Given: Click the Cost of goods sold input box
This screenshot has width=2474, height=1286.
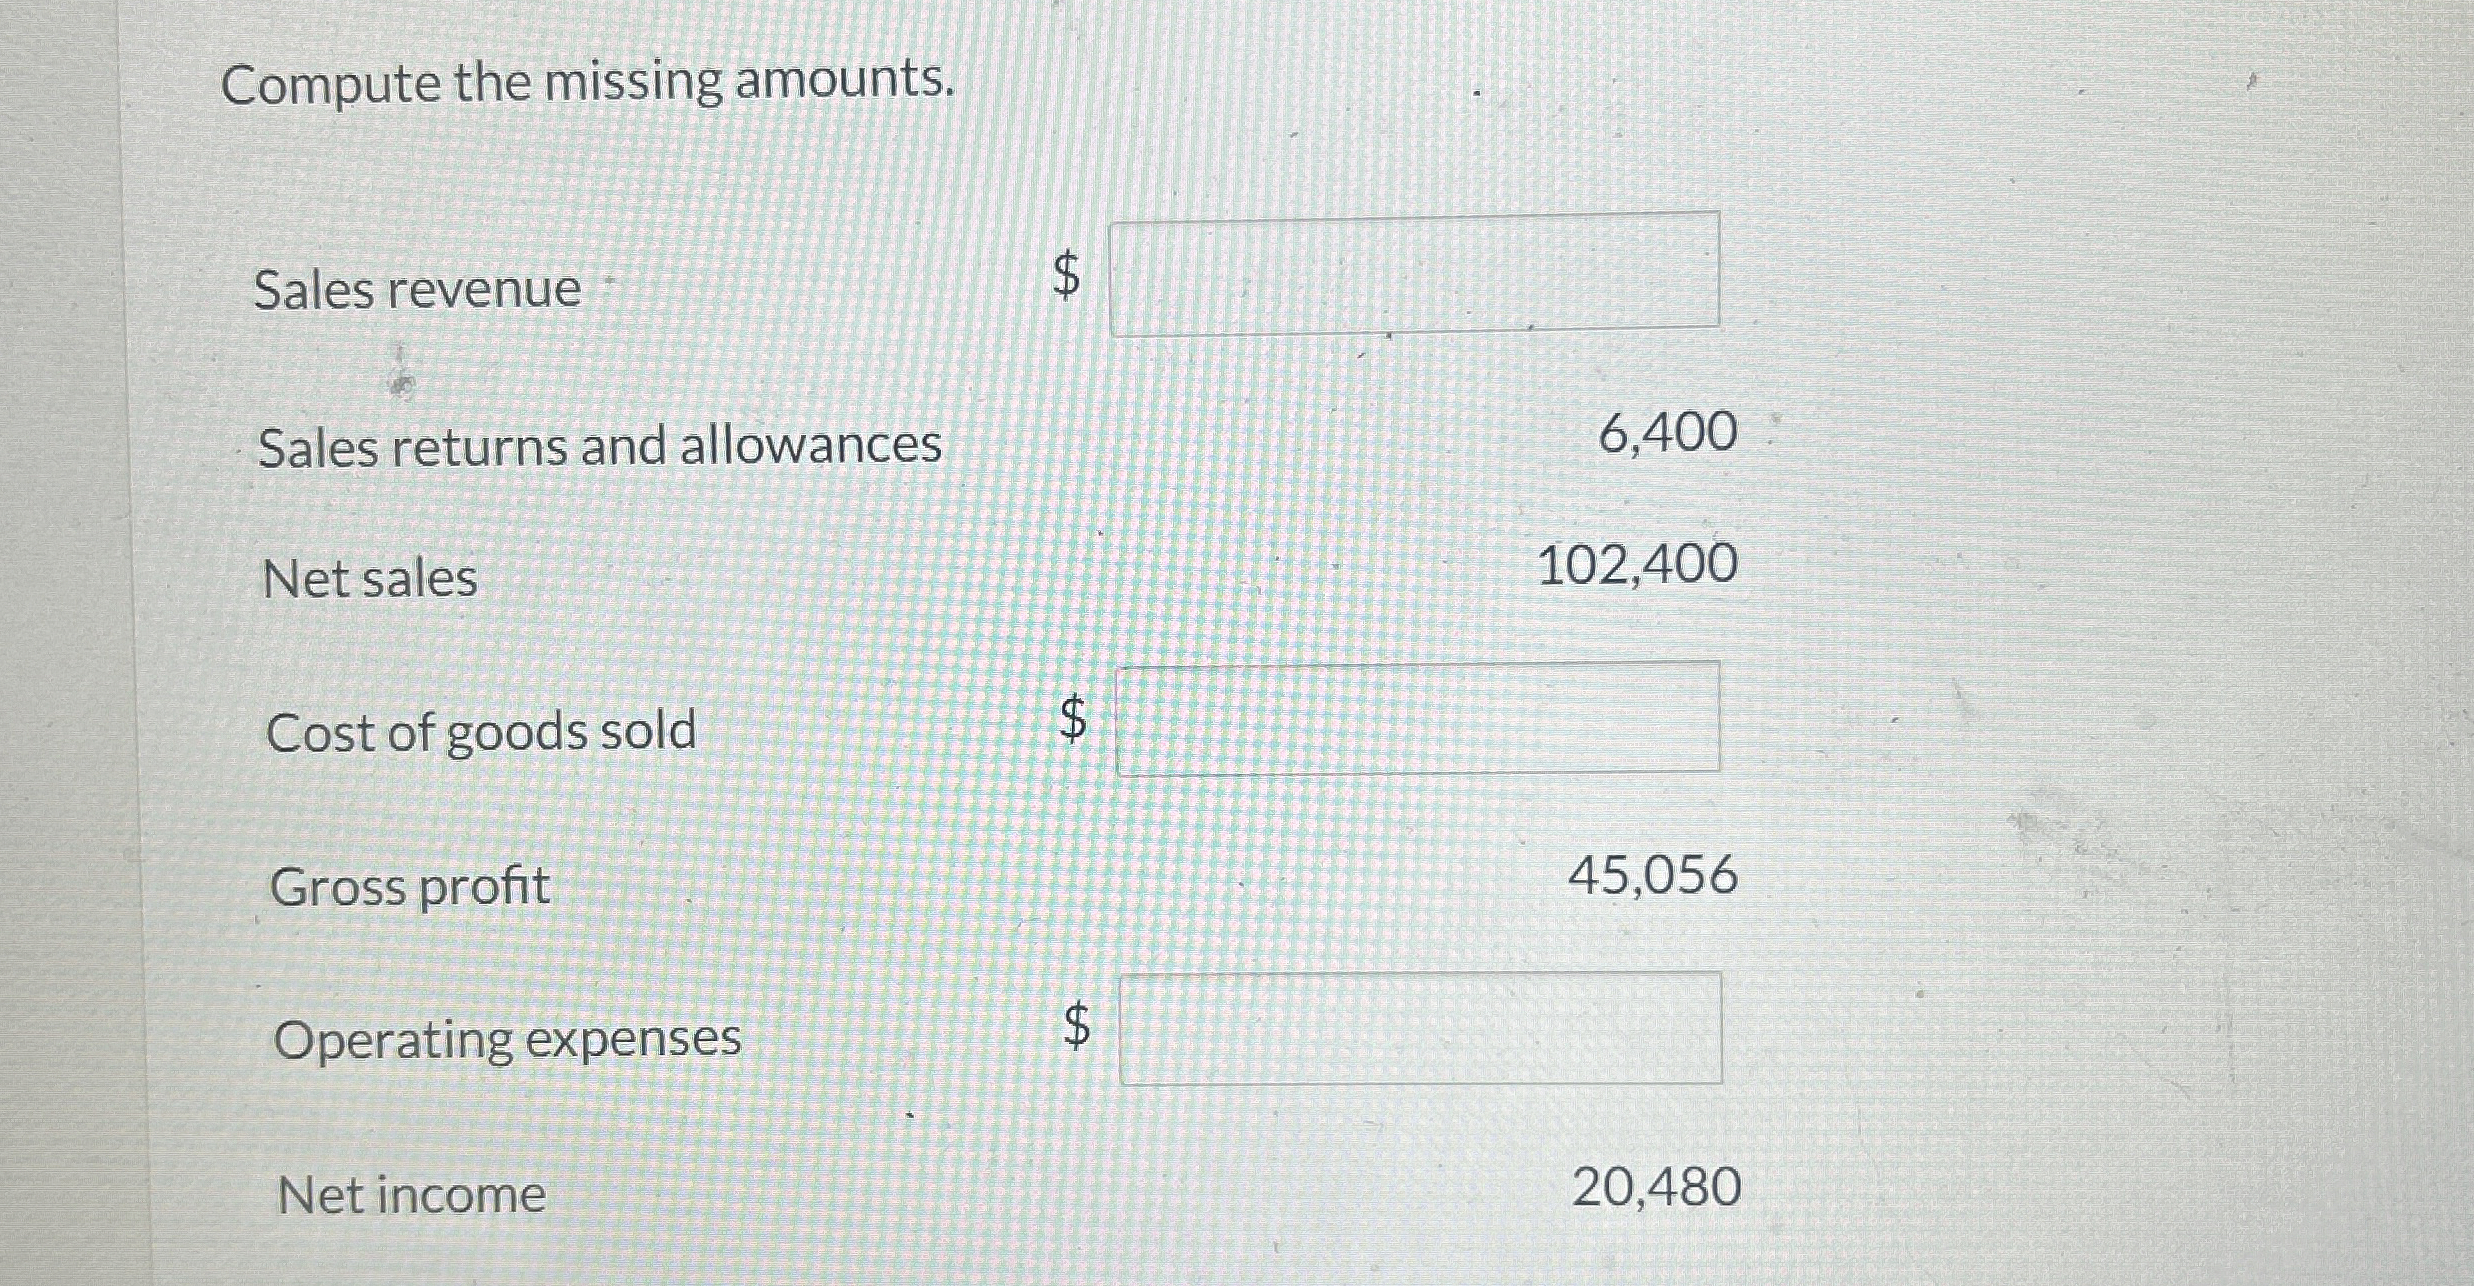Looking at the screenshot, I should (x=1417, y=718).
